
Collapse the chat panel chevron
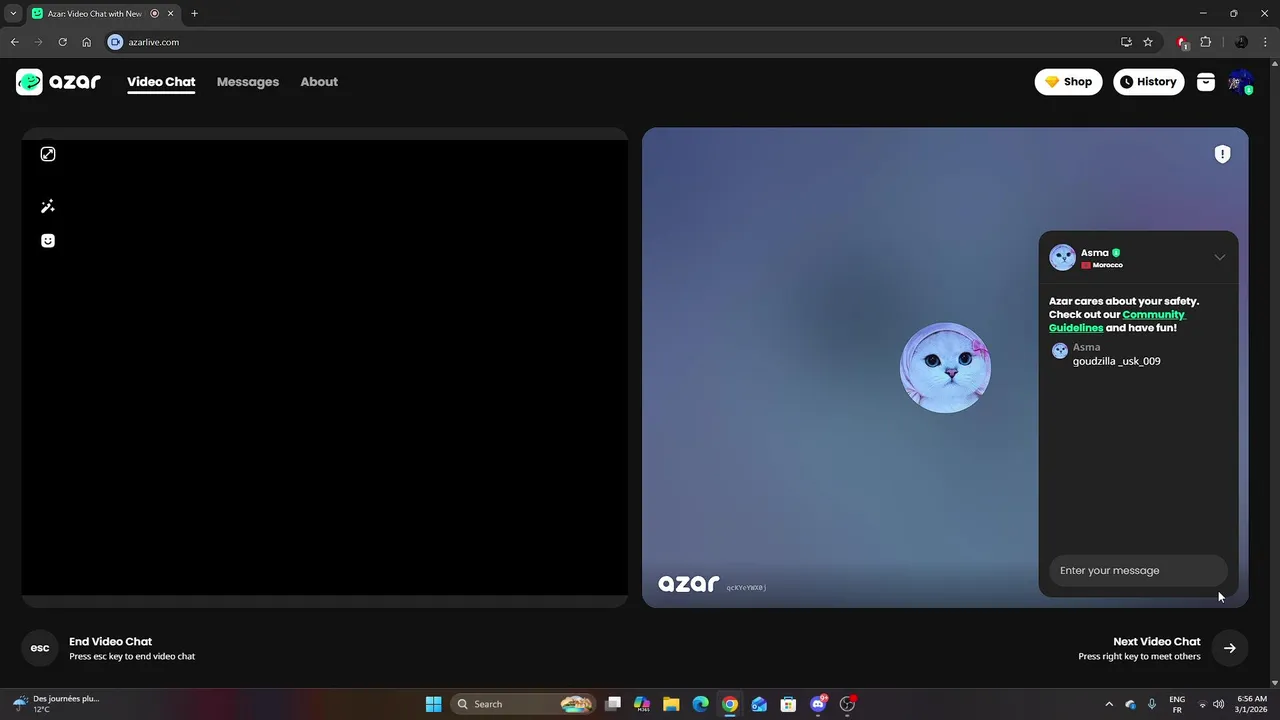tap(1220, 257)
